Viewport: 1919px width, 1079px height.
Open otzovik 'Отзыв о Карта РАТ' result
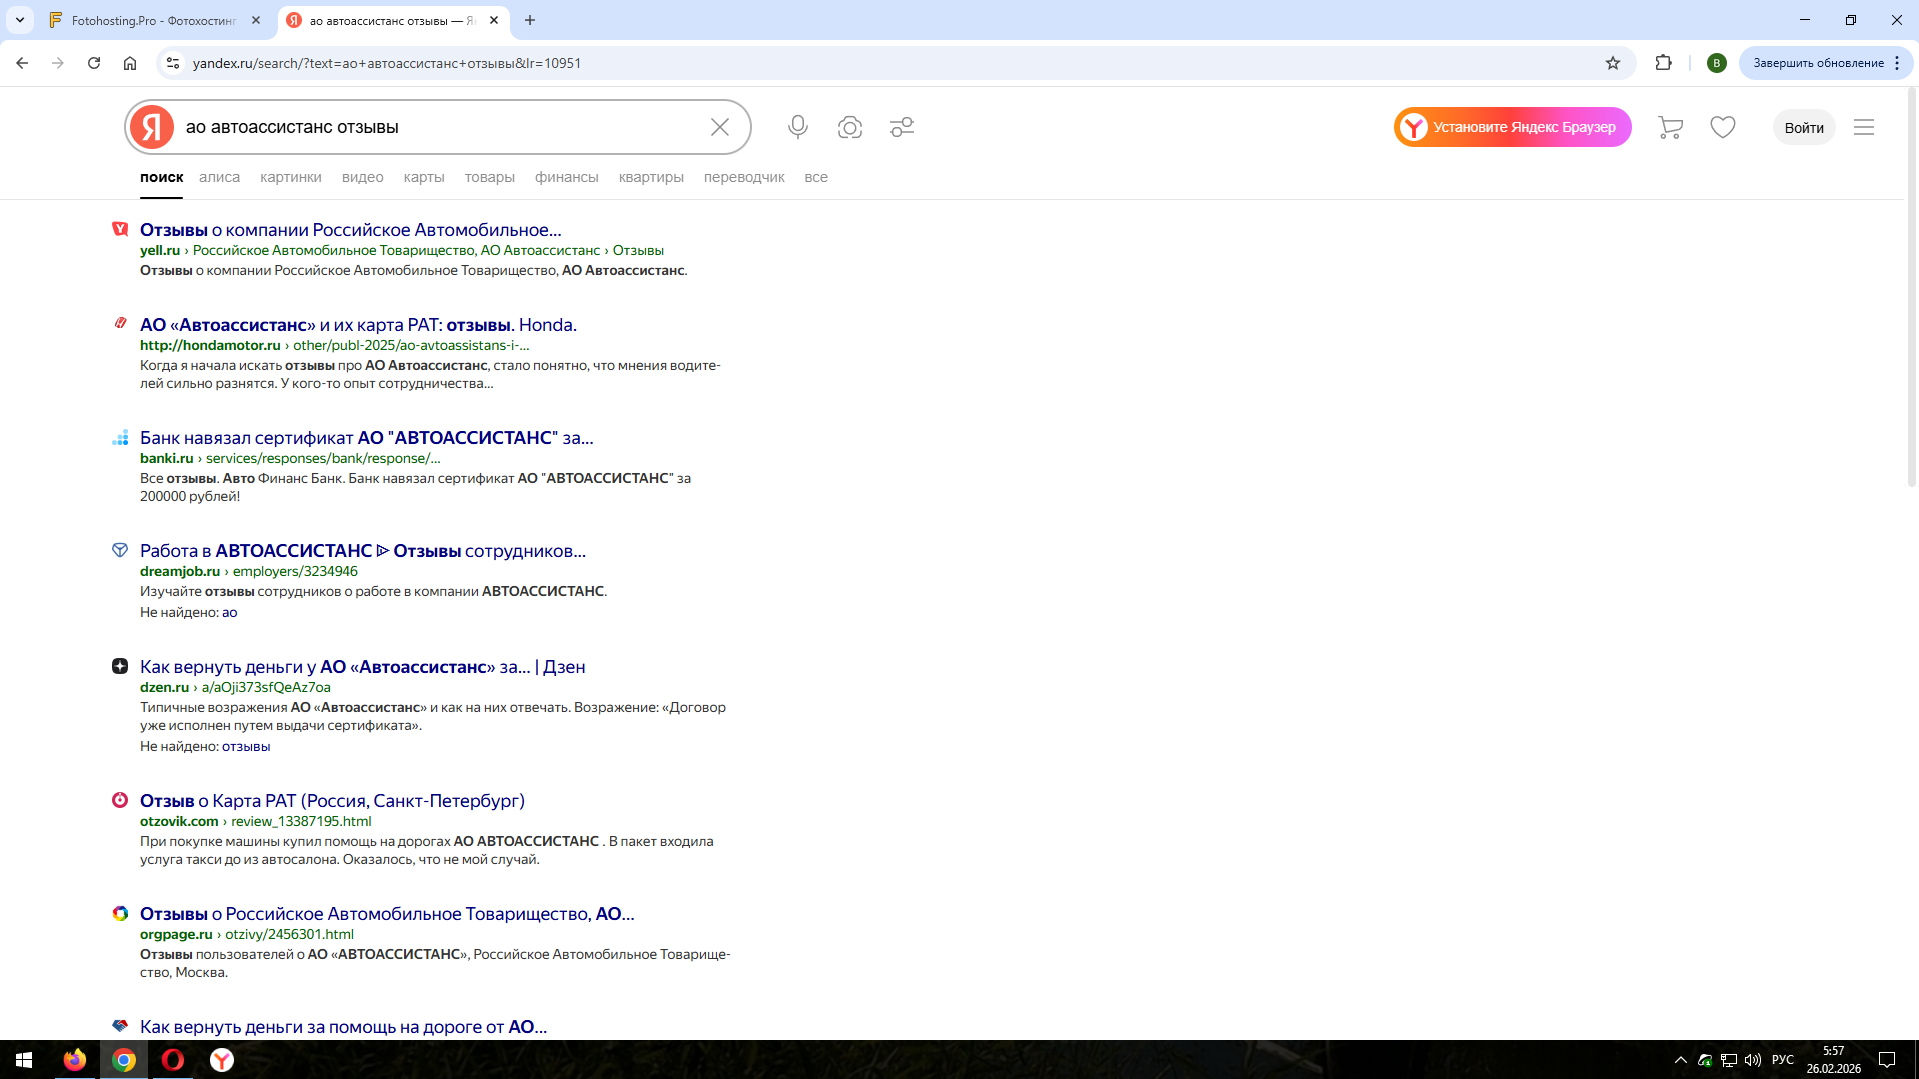click(x=332, y=801)
